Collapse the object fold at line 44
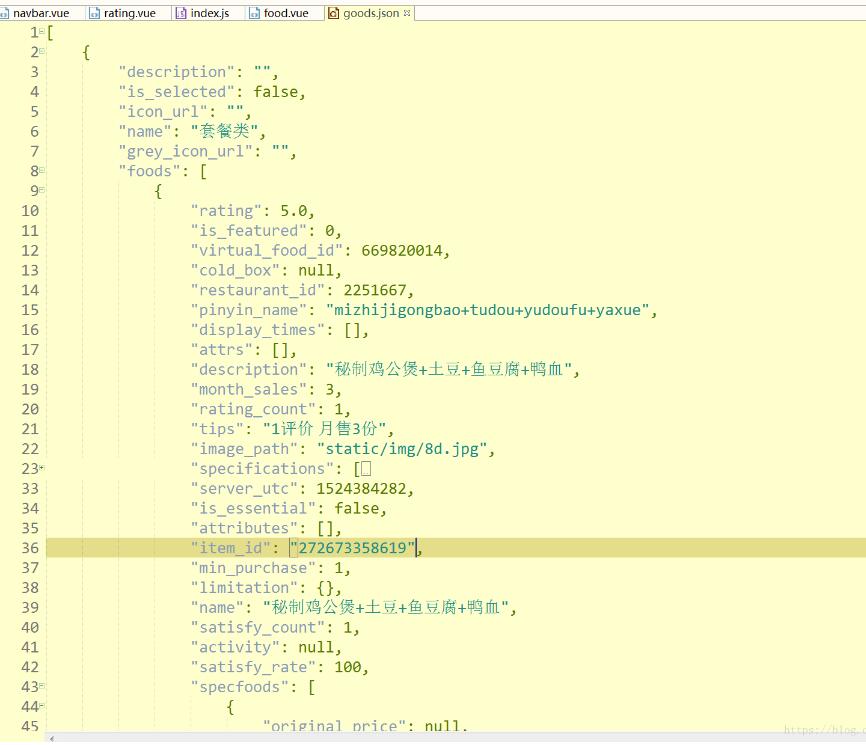866x745 pixels. coord(41,707)
